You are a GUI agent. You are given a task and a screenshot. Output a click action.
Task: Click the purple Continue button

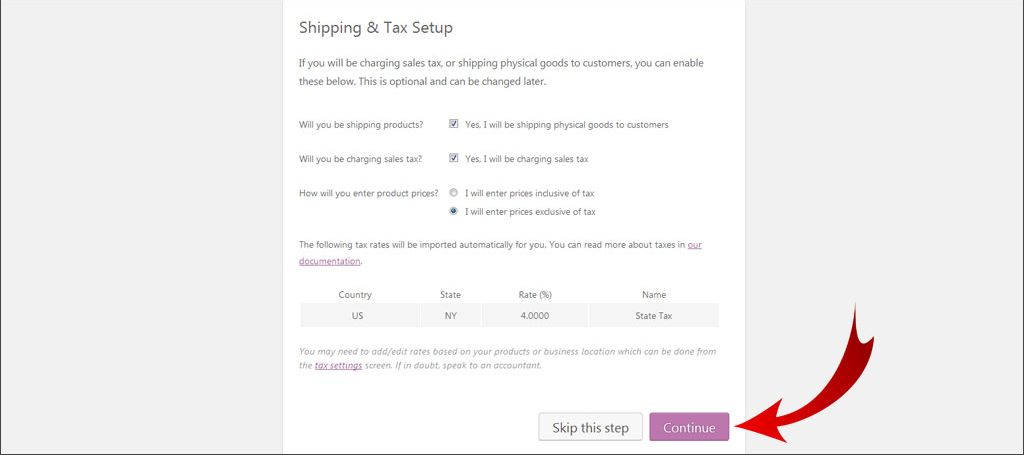pyautogui.click(x=689, y=427)
